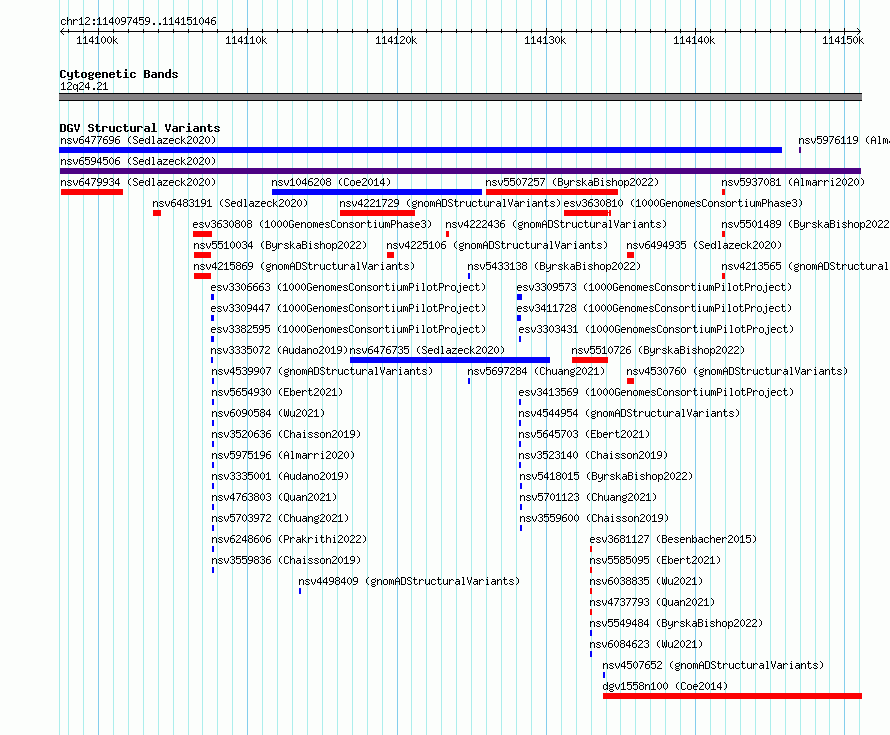Open nsv6476735 (Sedlazeck2020) label

(x=427, y=350)
